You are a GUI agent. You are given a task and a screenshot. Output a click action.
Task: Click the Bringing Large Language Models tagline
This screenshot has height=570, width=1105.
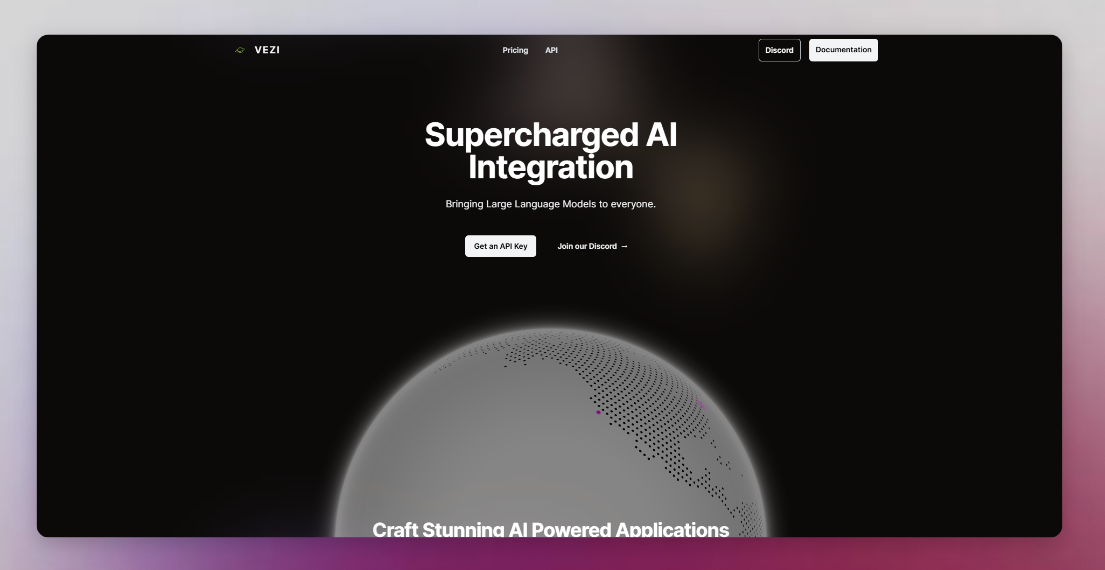(550, 204)
